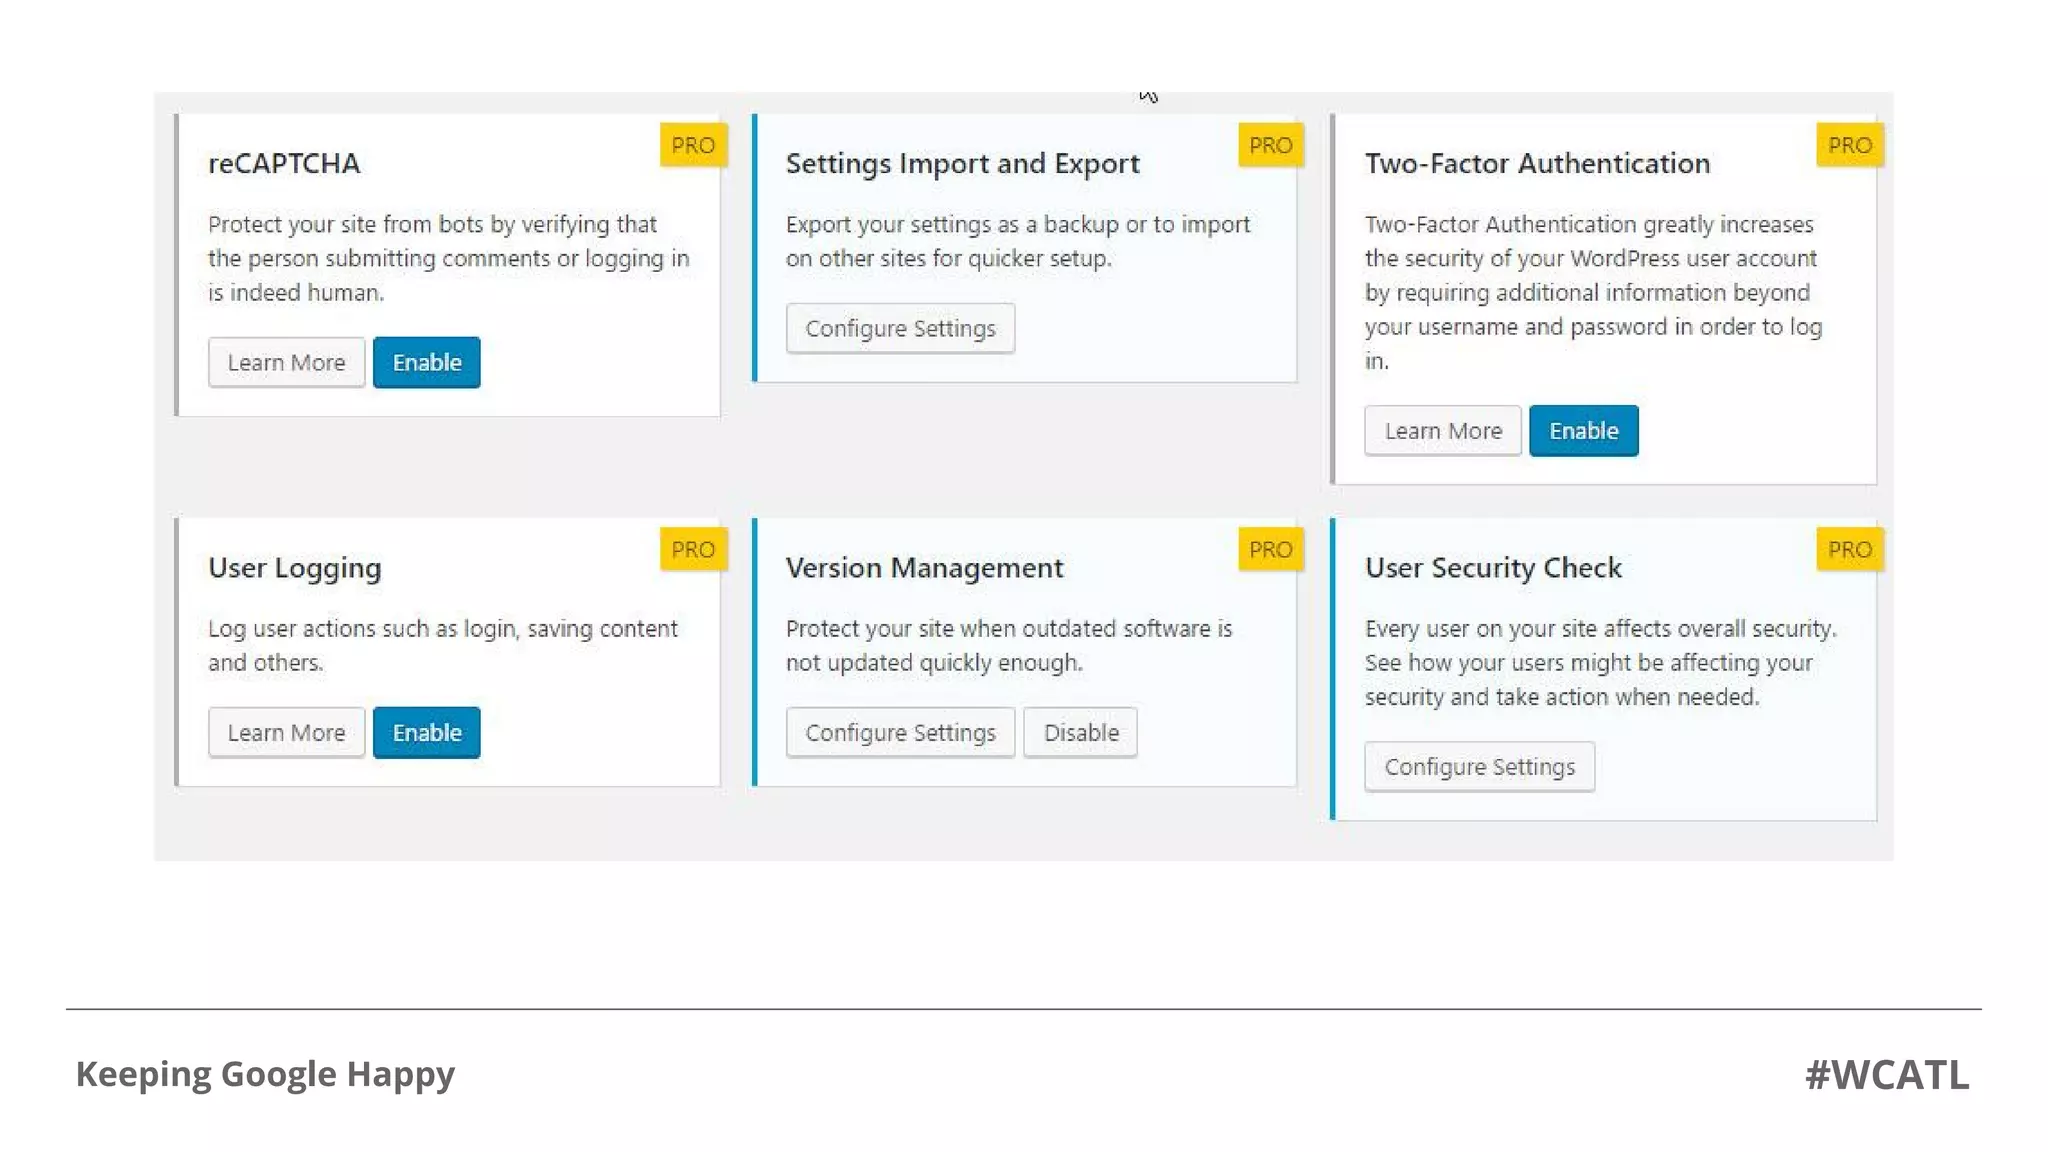The width and height of the screenshot is (2048, 1152).
Task: Learn More about Two-Factor Authentication
Action: coord(1442,431)
